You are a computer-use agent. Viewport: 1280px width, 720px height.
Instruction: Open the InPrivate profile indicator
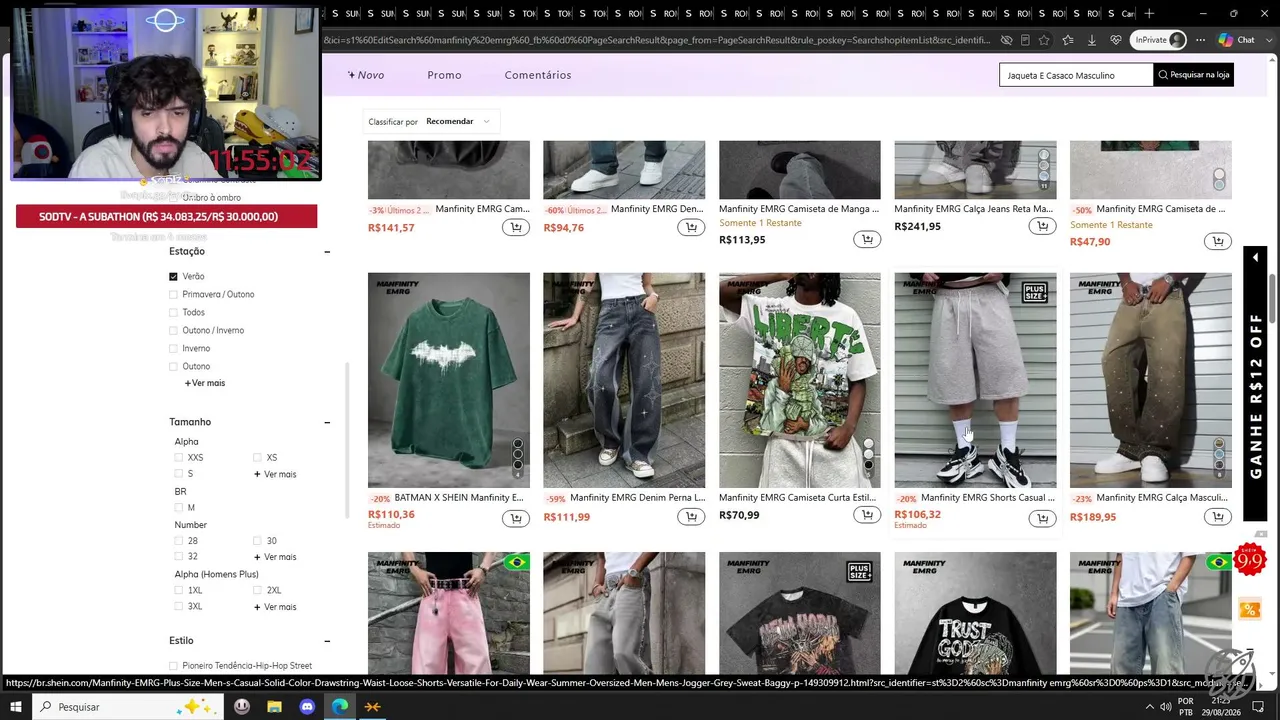[x=1159, y=40]
